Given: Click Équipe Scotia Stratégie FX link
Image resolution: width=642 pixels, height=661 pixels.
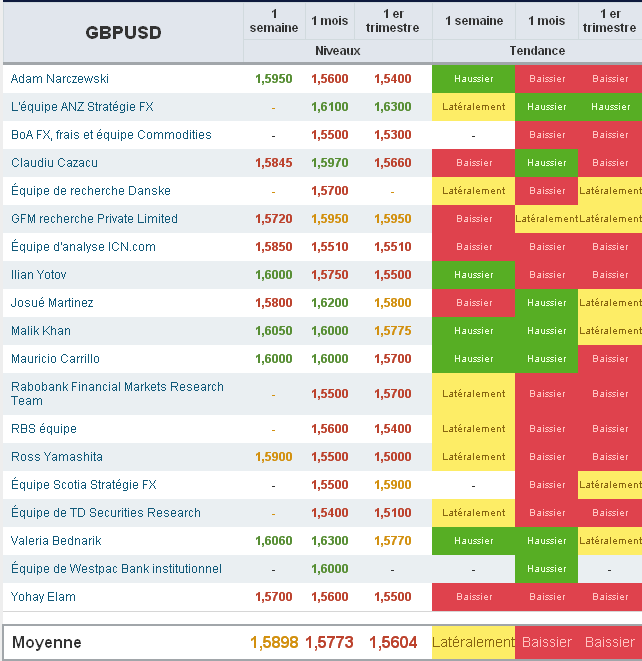Looking at the screenshot, I should [83, 485].
